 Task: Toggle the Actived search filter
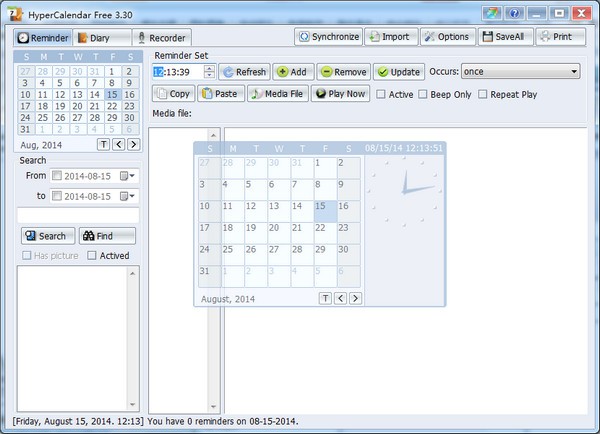[x=91, y=255]
